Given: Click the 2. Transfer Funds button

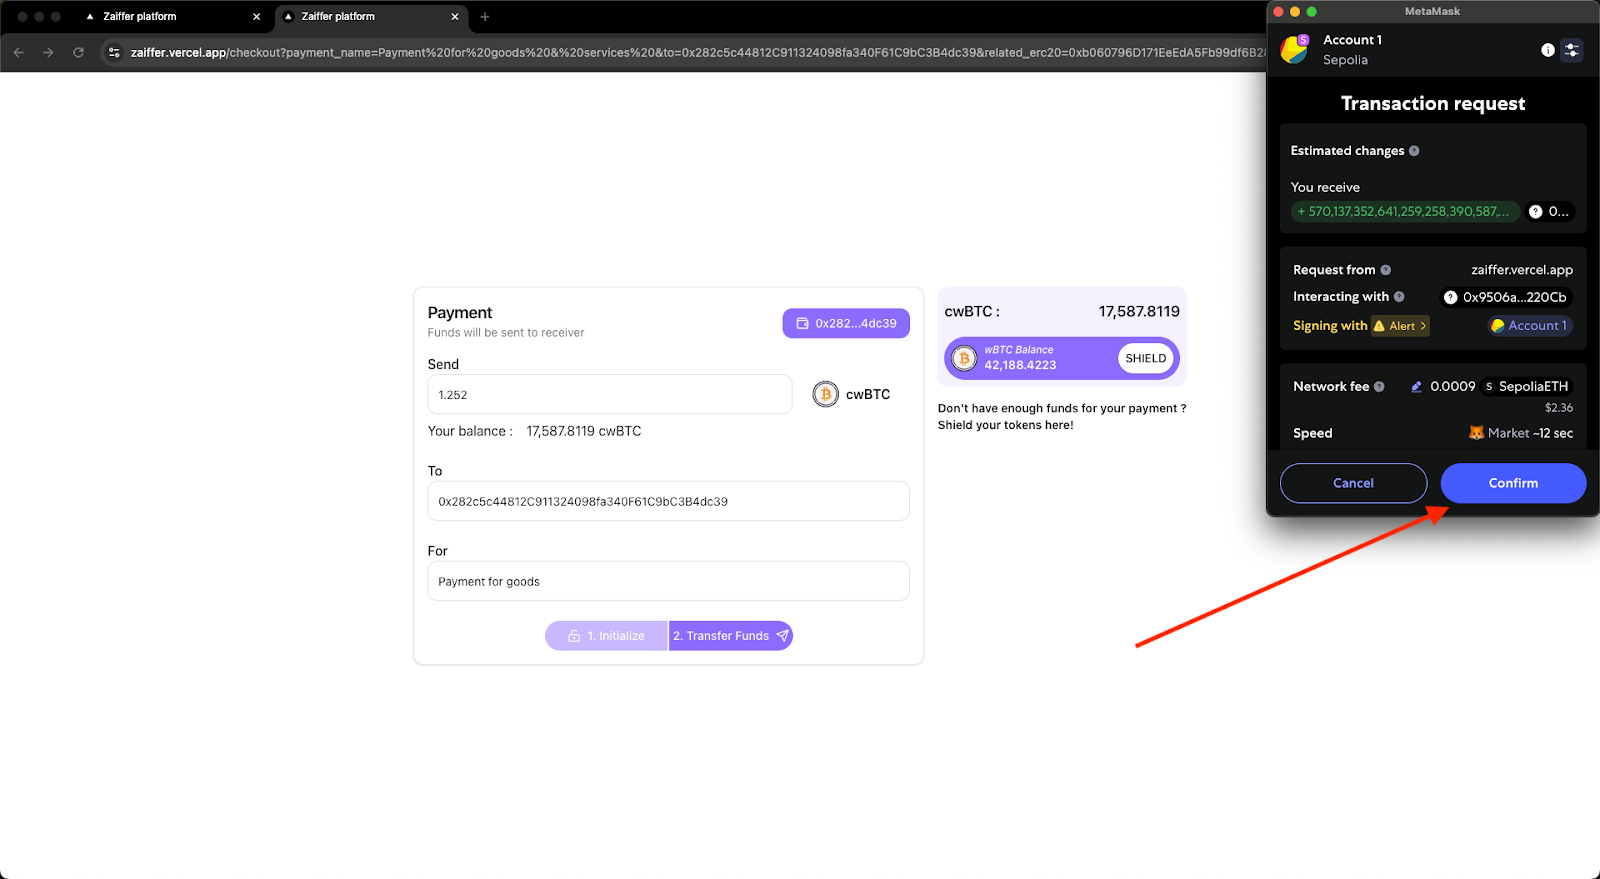Looking at the screenshot, I should (731, 636).
